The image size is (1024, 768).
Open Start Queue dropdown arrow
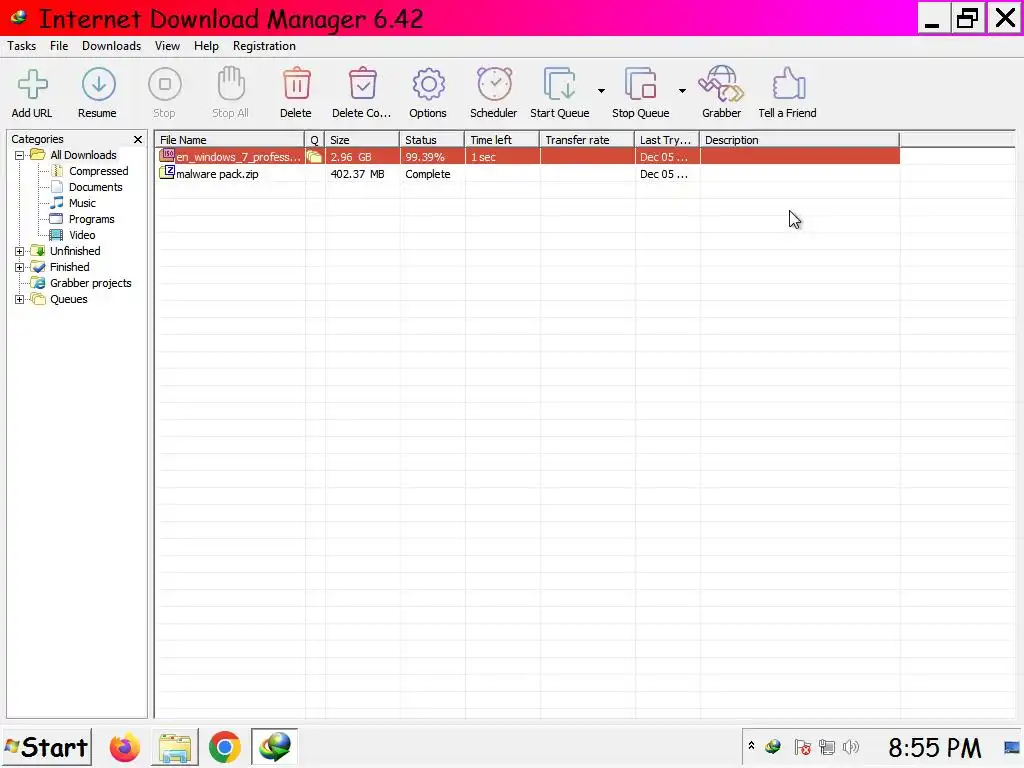[601, 91]
